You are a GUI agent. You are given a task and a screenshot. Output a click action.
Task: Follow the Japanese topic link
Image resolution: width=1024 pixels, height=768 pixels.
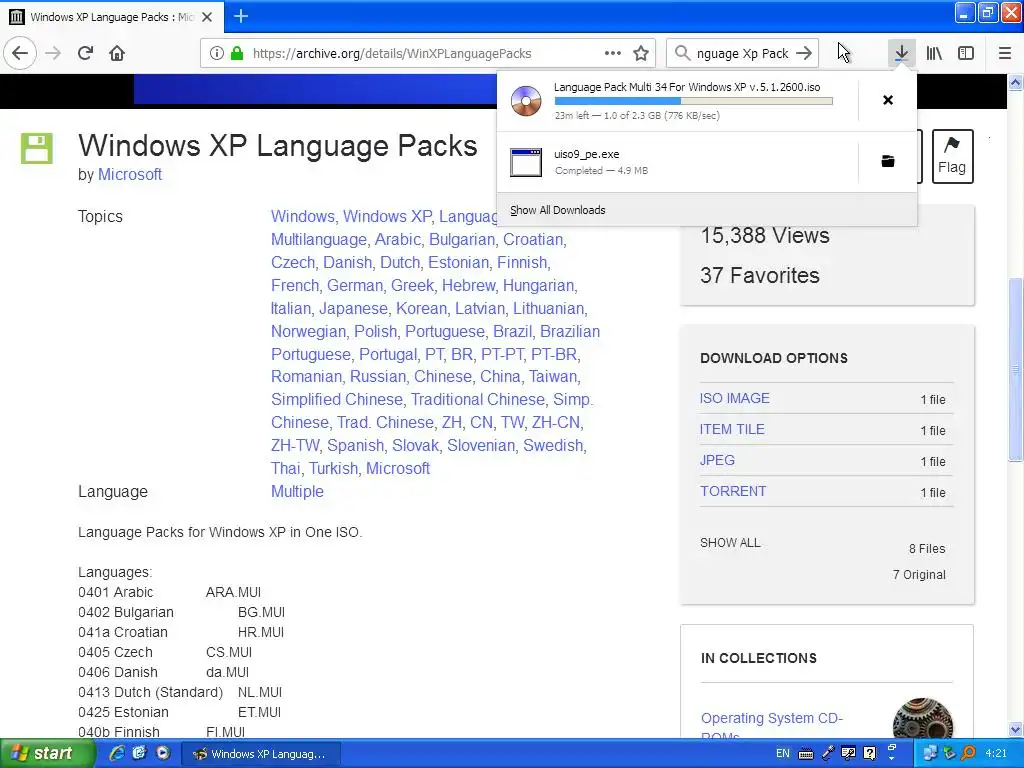pyautogui.click(x=353, y=308)
